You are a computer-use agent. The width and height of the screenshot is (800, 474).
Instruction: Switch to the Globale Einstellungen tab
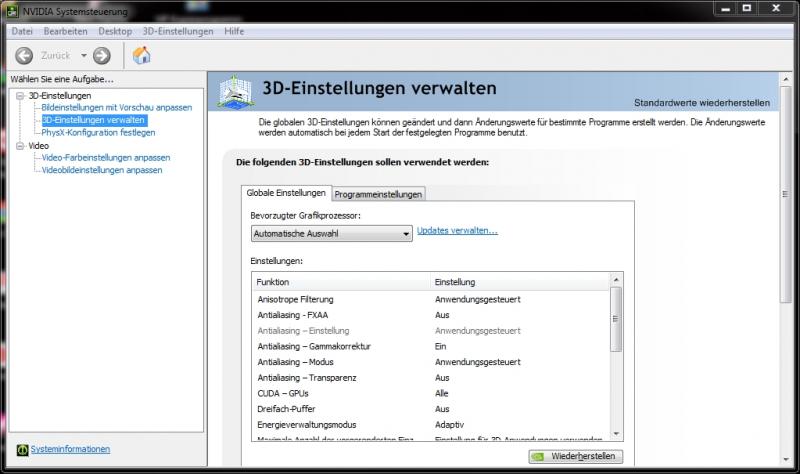pos(286,193)
